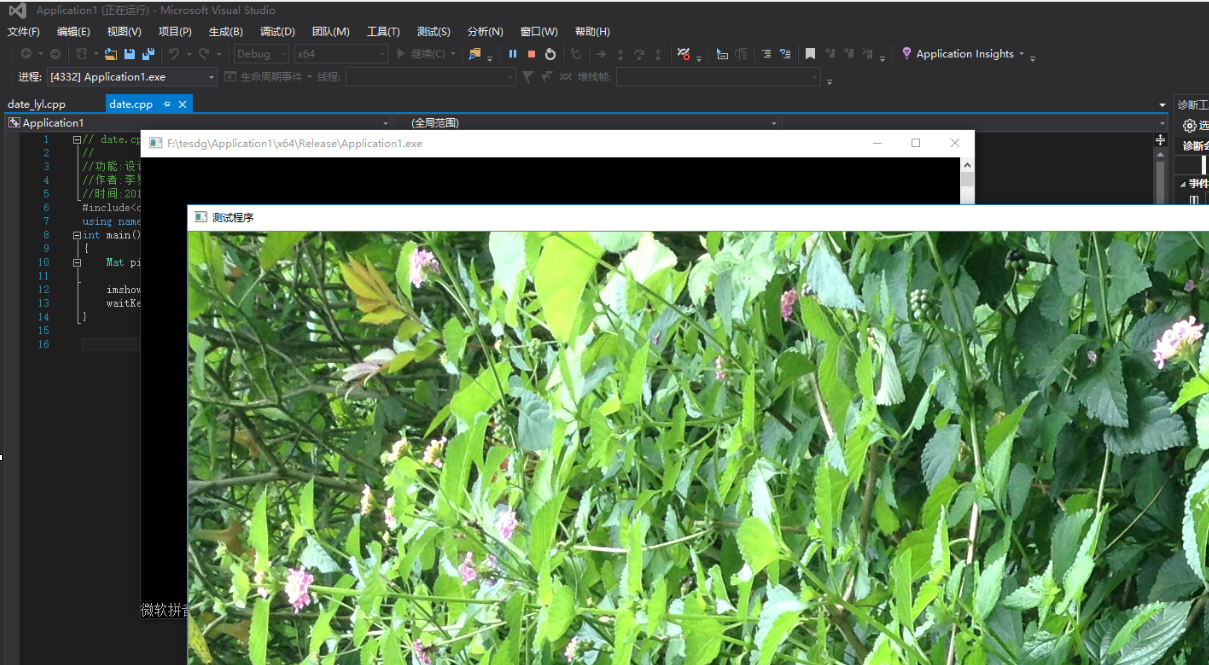Open the 项目(P) menu

(175, 32)
